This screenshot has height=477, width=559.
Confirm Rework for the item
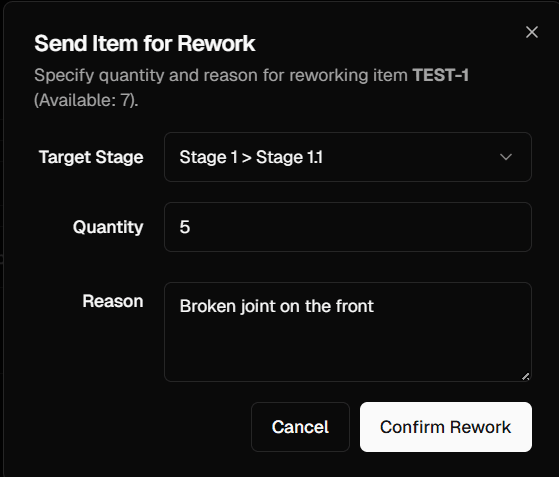446,427
